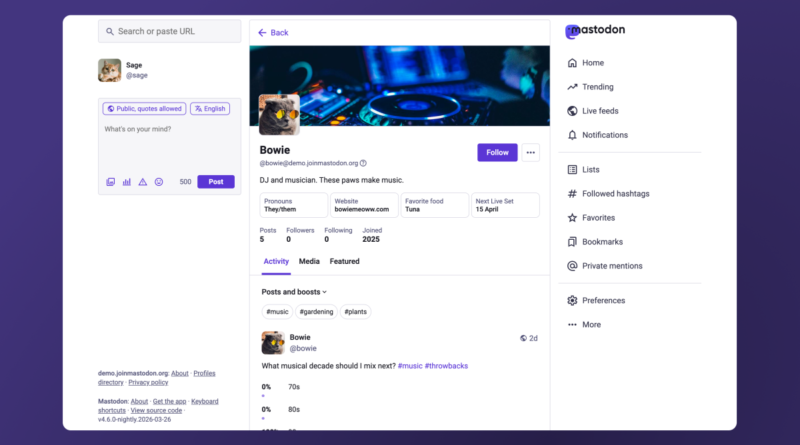
Task: Open the Public, quotes allowed visibility selector
Action: (144, 109)
